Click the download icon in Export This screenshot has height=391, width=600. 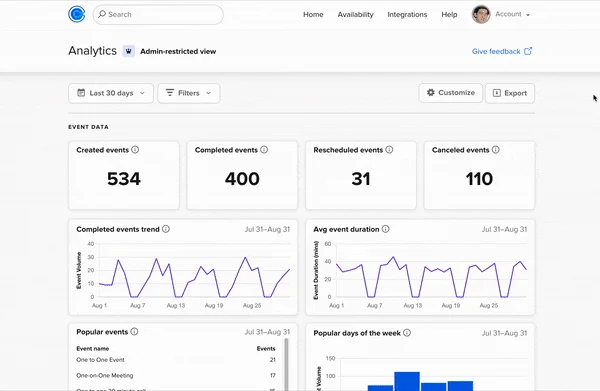(x=497, y=93)
